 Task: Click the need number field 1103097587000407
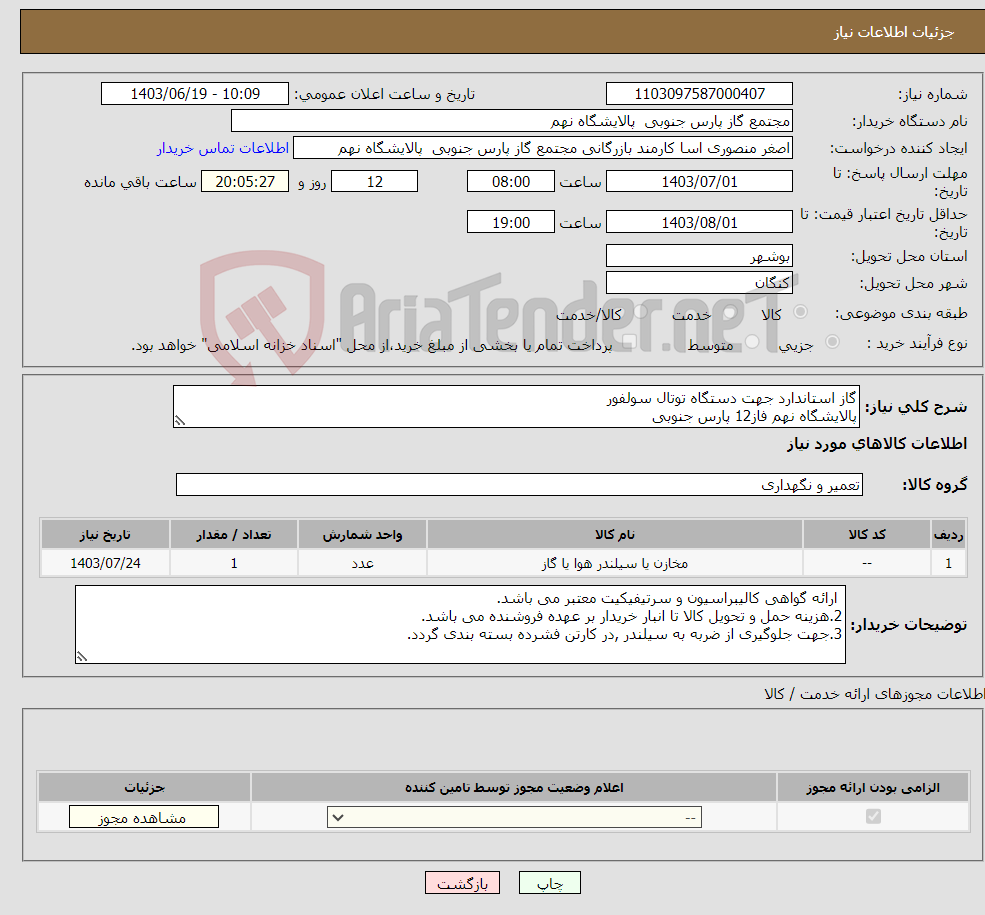point(699,94)
